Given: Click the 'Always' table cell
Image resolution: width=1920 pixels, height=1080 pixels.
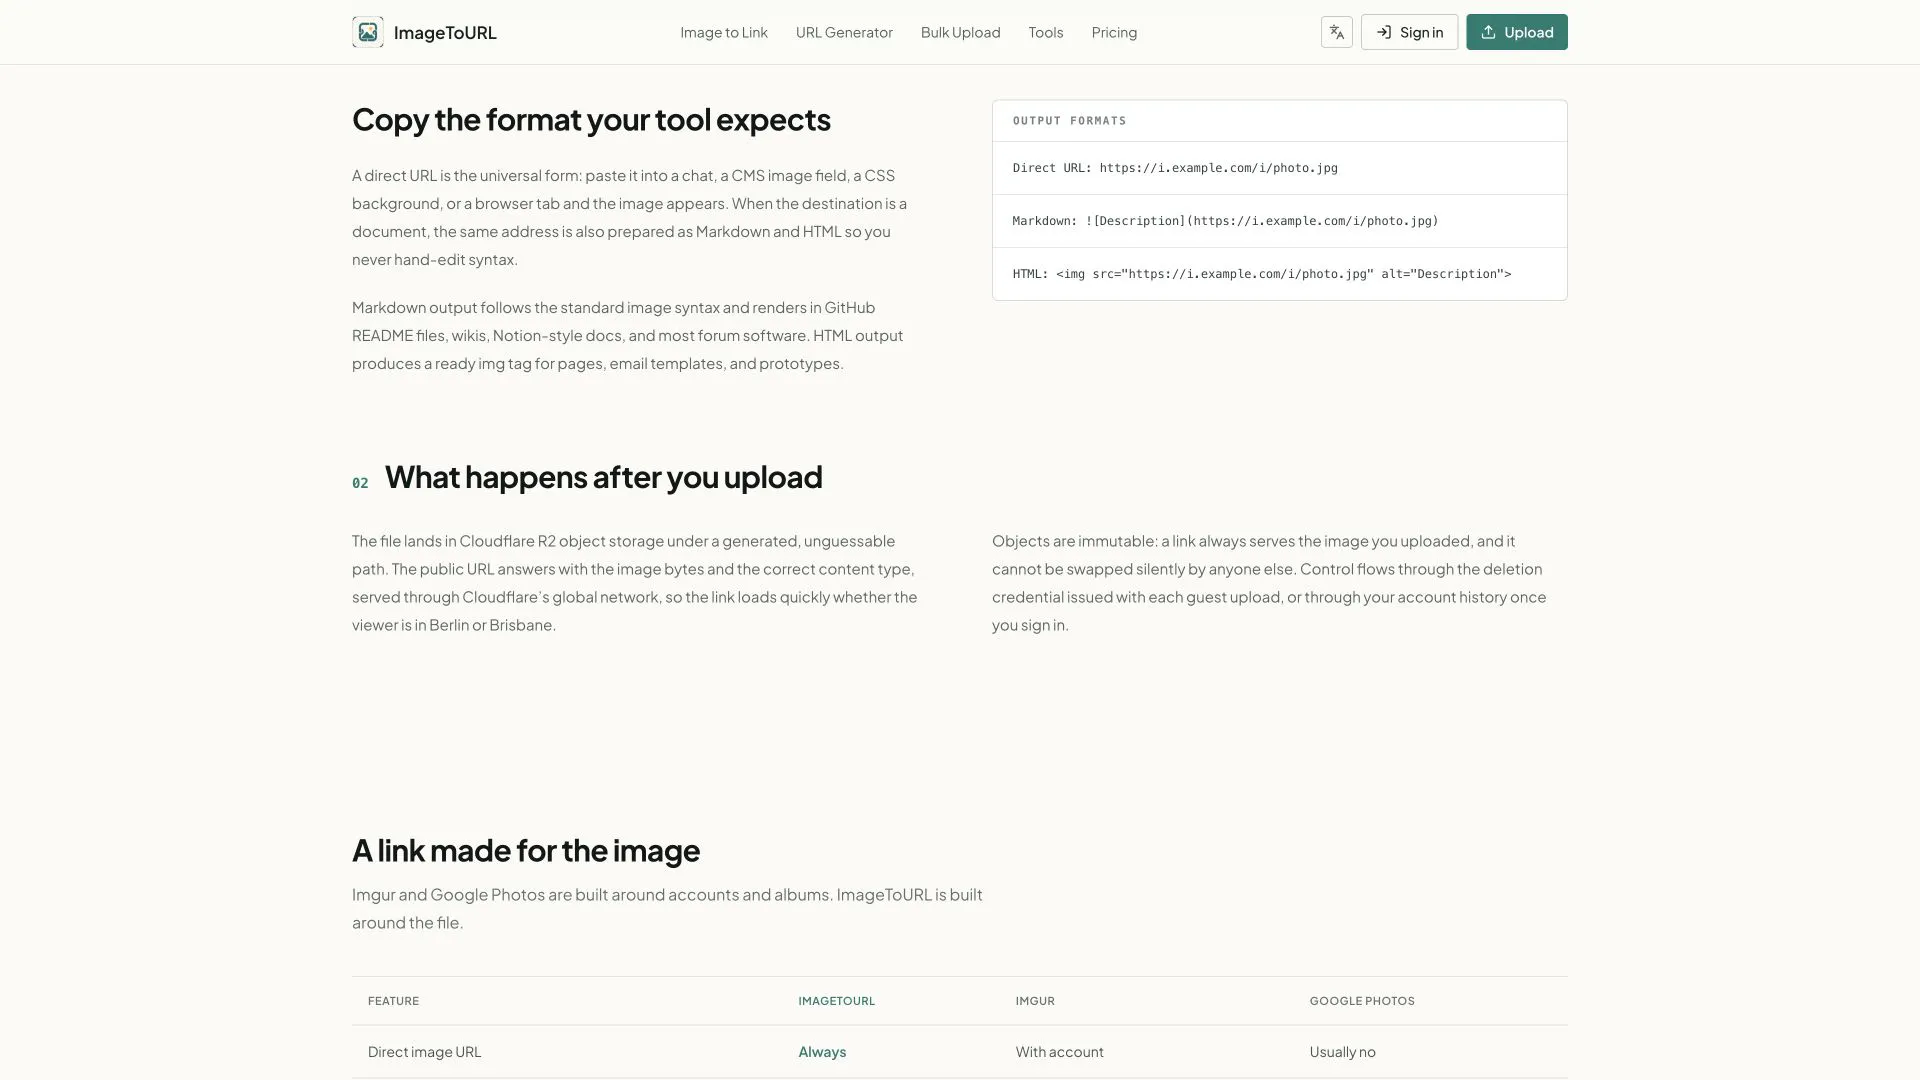Looking at the screenshot, I should (x=822, y=1052).
